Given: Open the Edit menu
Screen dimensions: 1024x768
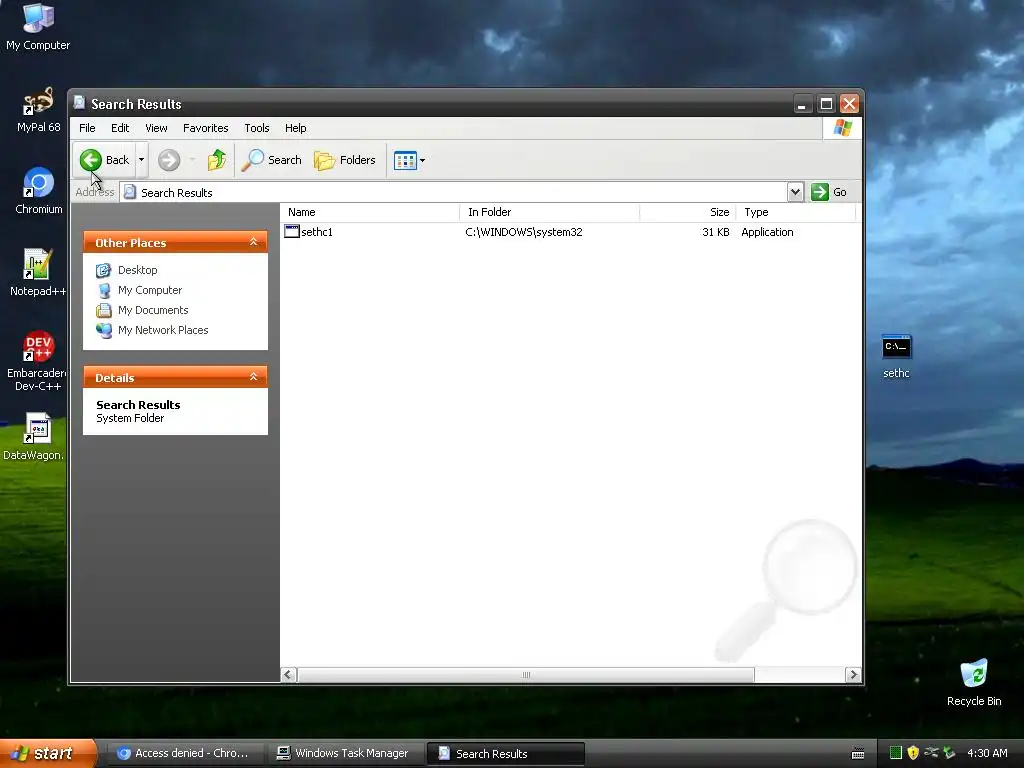Looking at the screenshot, I should [120, 128].
